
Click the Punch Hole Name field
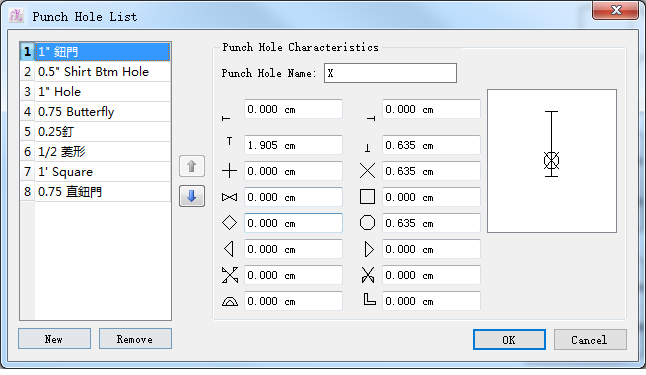(390, 73)
